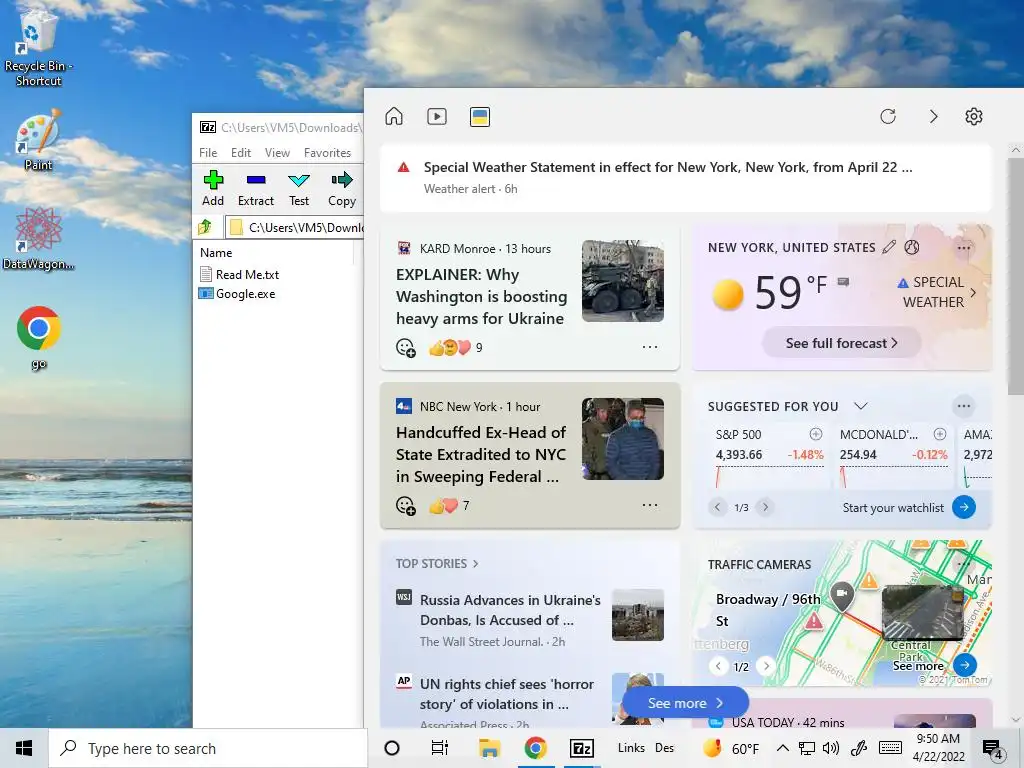Viewport: 1024px width, 768px height.
Task: Open Handcuffed Ex-Head of State article
Action: pyautogui.click(x=481, y=455)
